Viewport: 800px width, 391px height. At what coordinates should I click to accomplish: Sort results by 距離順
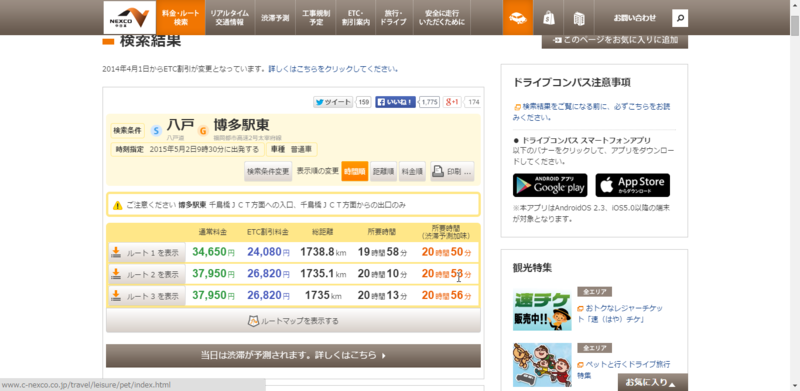[x=384, y=172]
